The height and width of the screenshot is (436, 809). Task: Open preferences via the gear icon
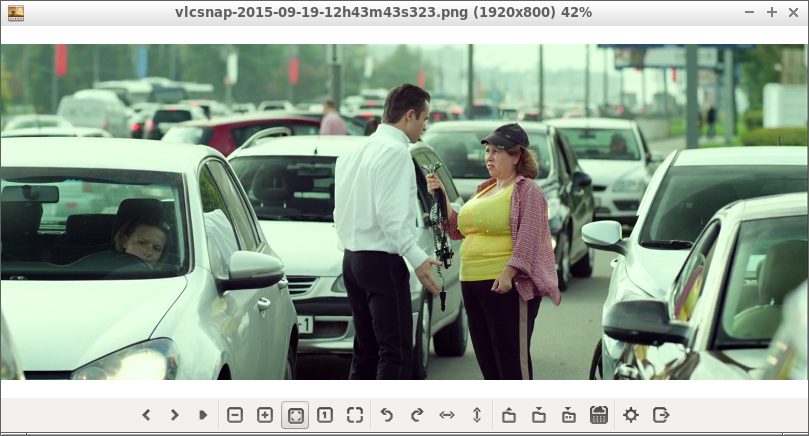pyautogui.click(x=631, y=415)
